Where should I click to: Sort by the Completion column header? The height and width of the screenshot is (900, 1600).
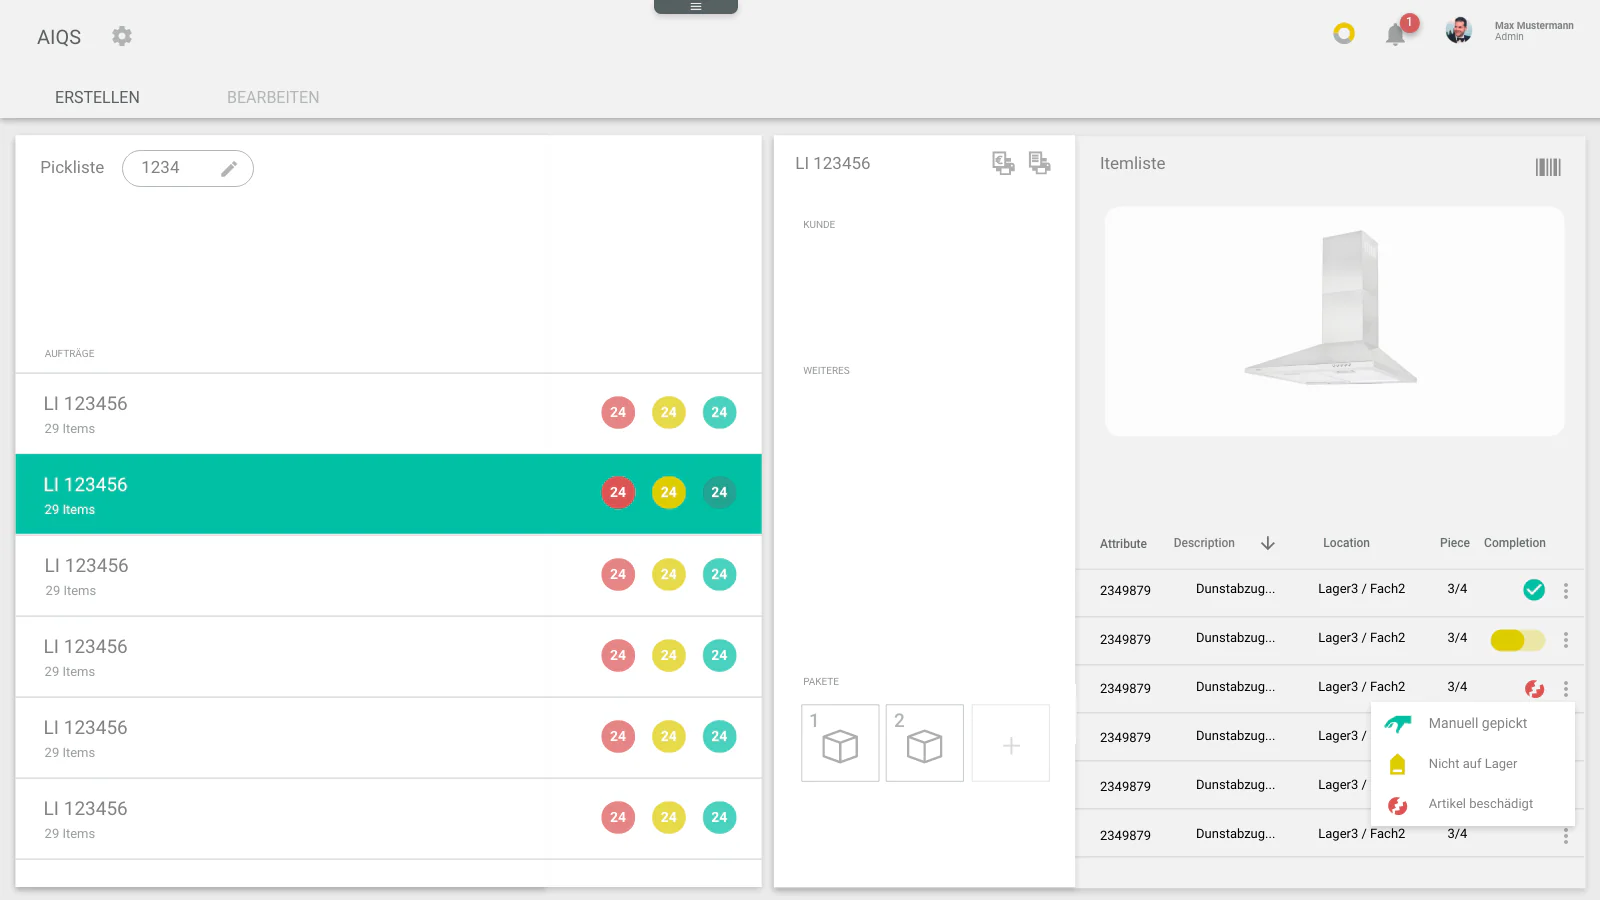point(1515,543)
